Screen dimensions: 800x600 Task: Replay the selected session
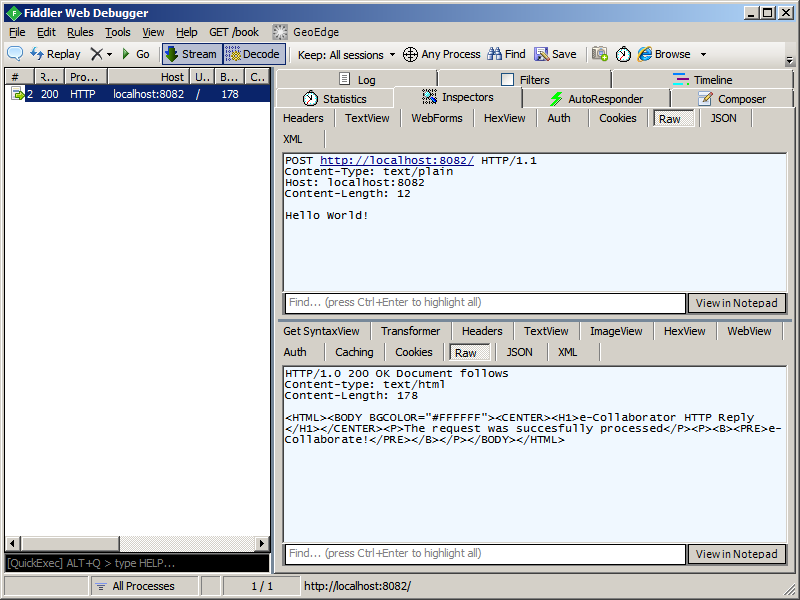(x=55, y=54)
